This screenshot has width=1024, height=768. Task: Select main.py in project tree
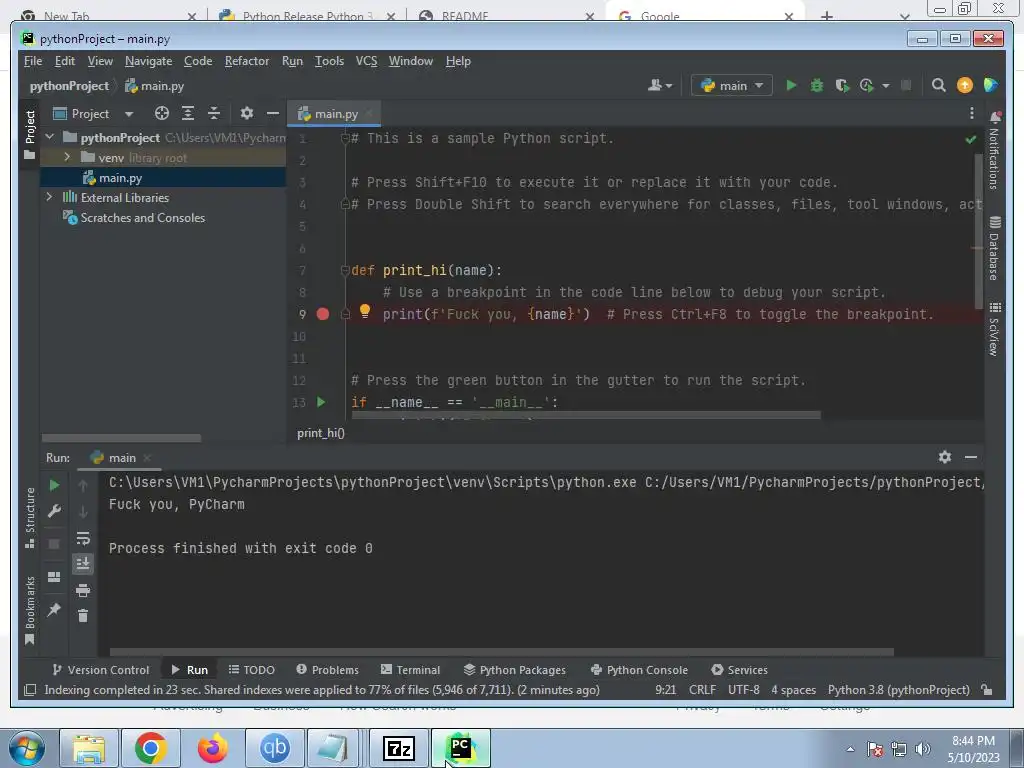163,178
